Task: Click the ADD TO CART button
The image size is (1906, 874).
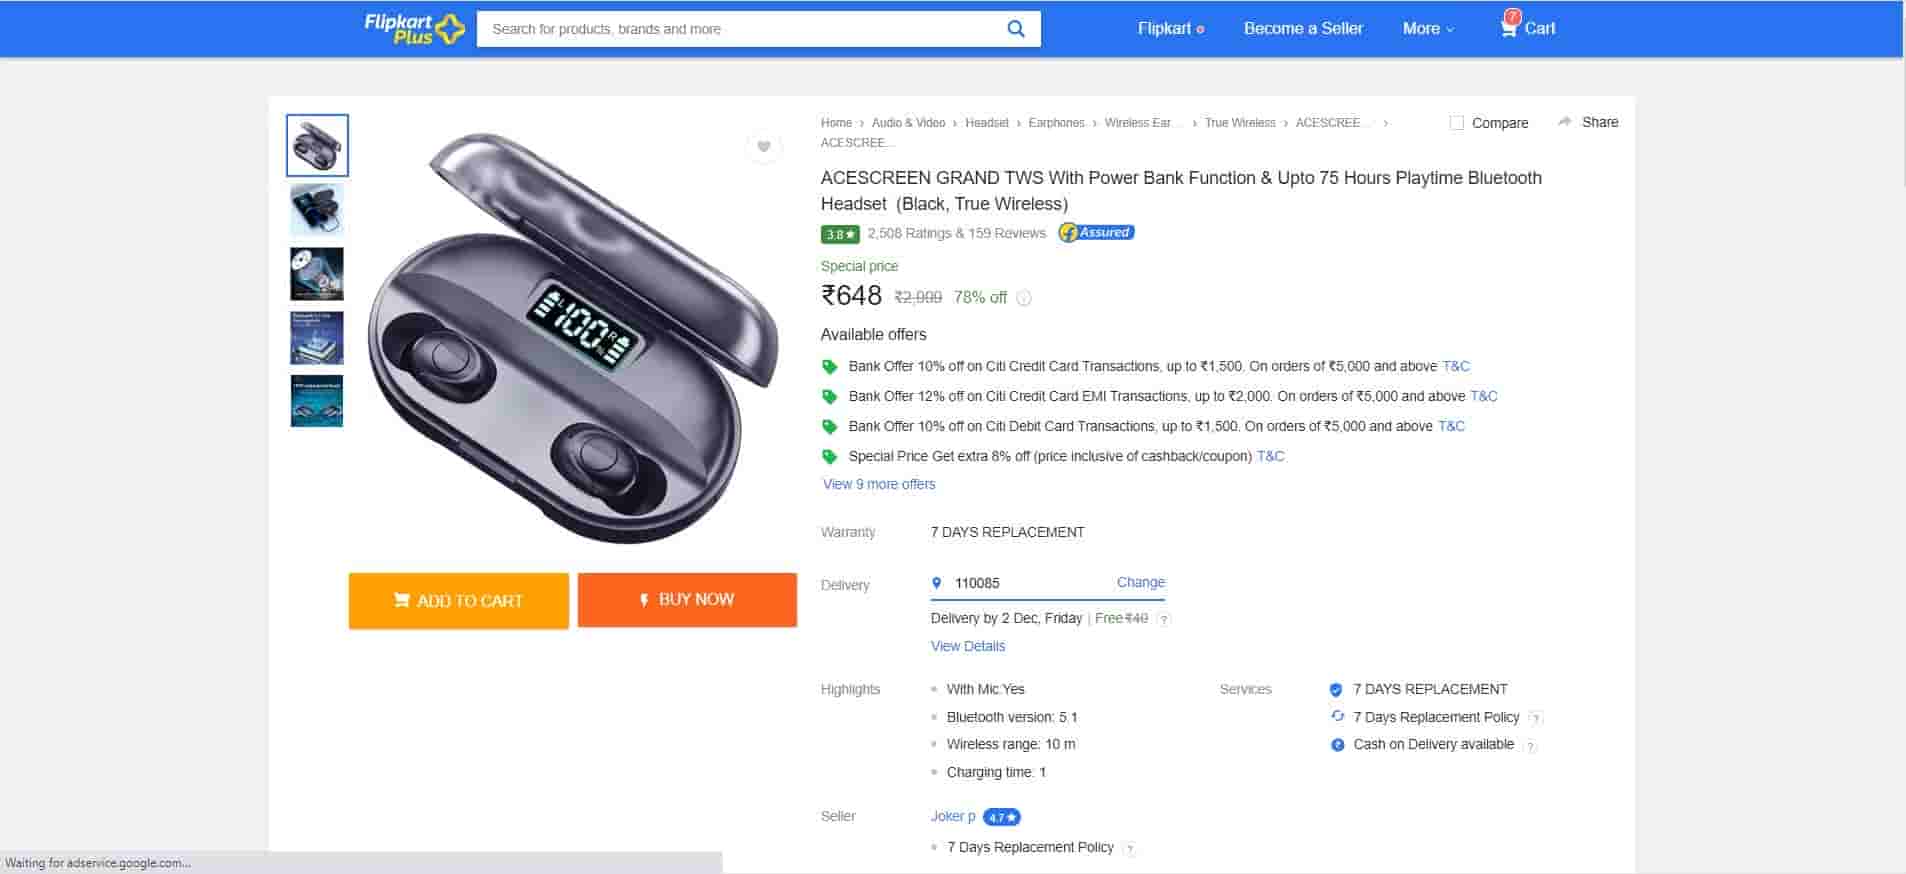Action: (x=459, y=600)
